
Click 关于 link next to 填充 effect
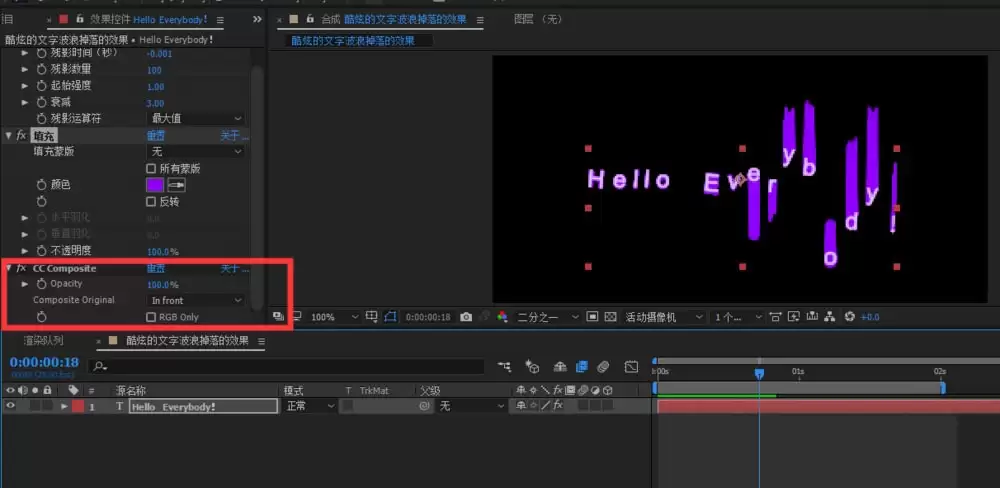[234, 136]
